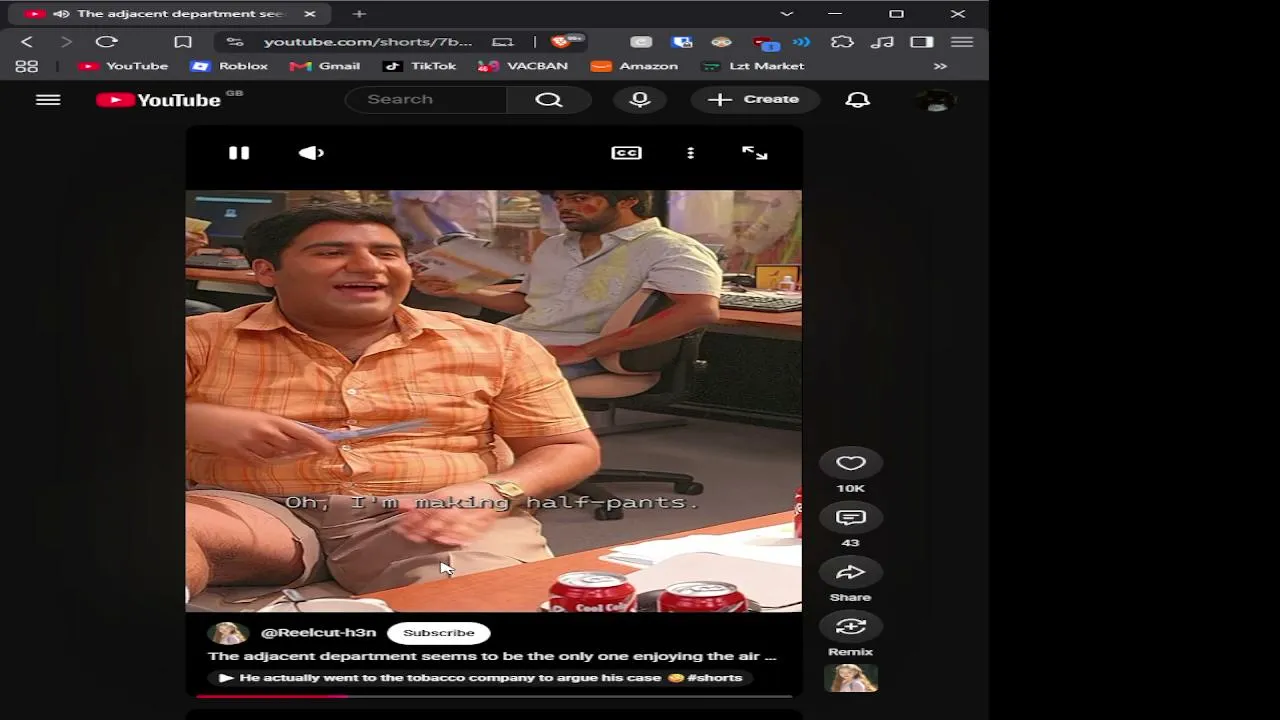This screenshot has height=720, width=1280.
Task: Toggle closed captions on the Short
Action: coord(626,153)
